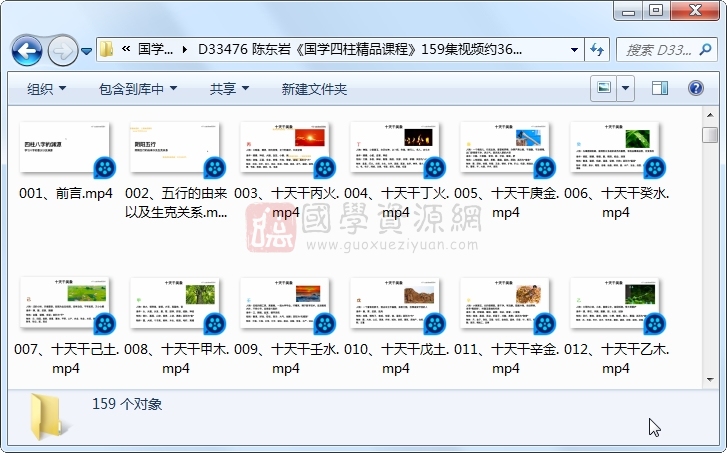
Task: Select 011、十天干辛金 video thumbnail
Action: coord(505,305)
